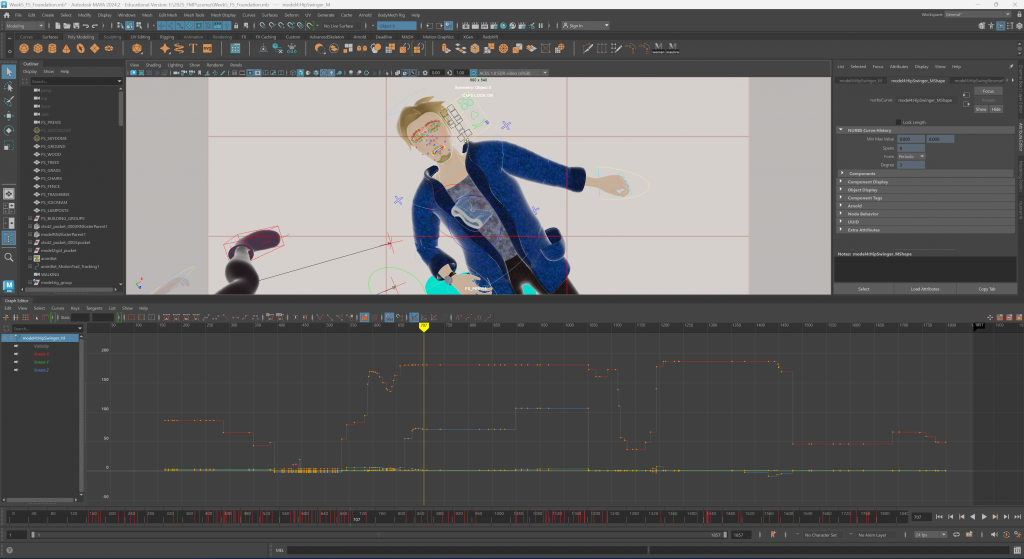Screen dimensions: 1024x559
Task: Click the play forward button
Action: pyautogui.click(x=984, y=516)
